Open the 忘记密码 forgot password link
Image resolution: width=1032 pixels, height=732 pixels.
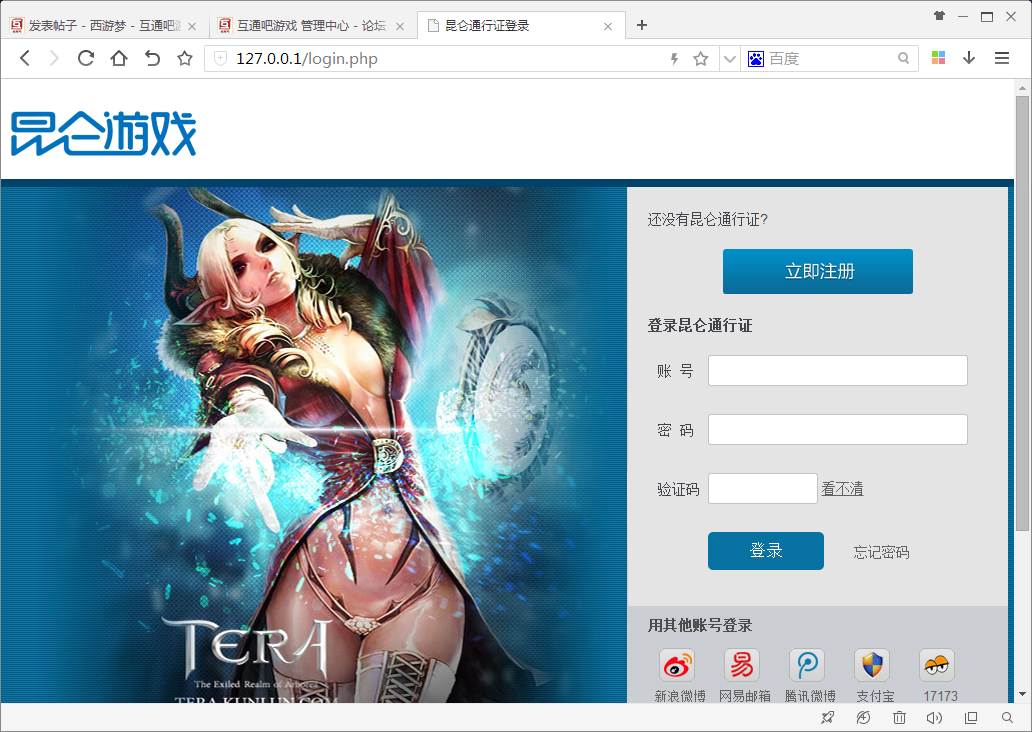coord(881,552)
